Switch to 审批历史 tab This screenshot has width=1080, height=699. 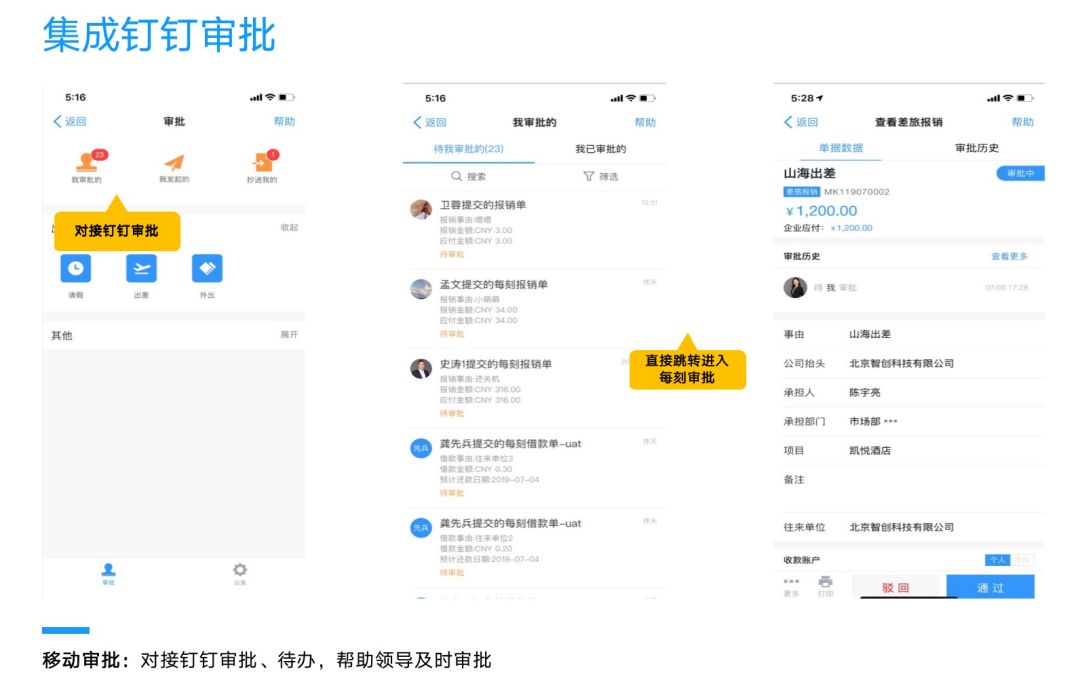pyautogui.click(x=977, y=148)
